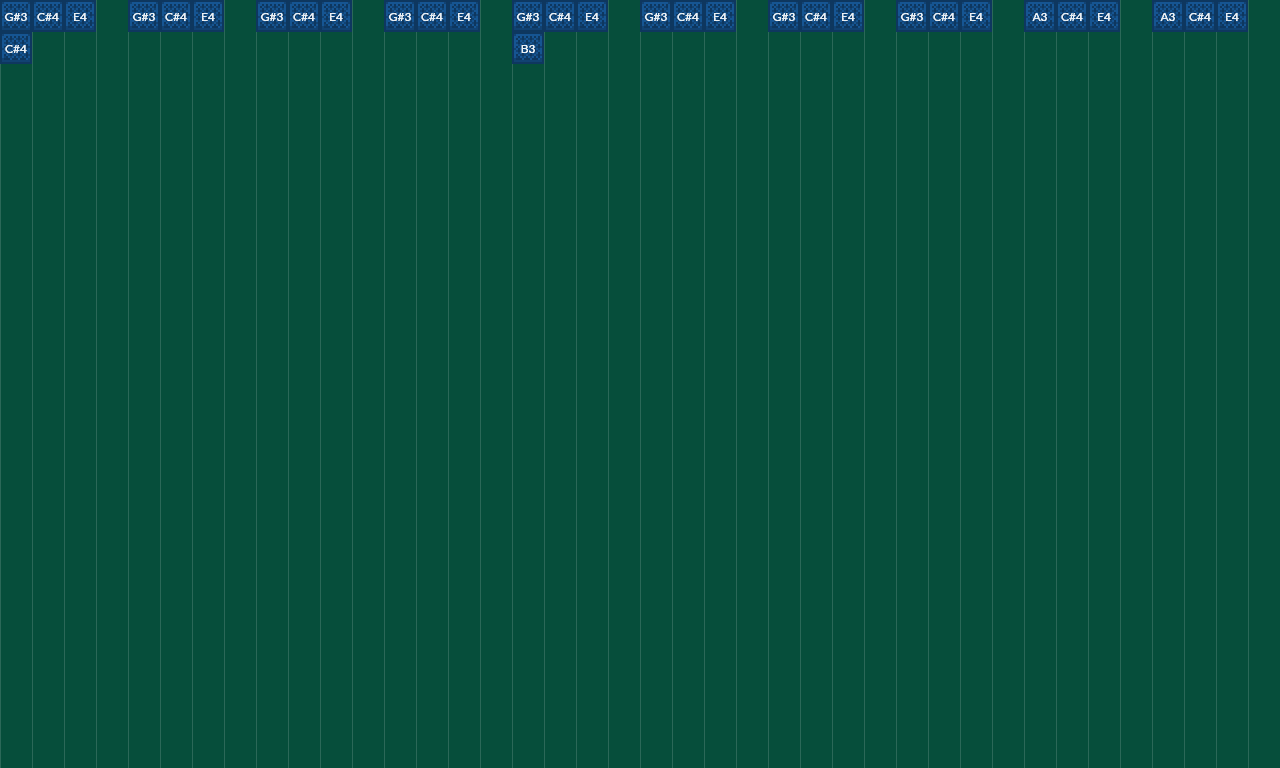Select the third G#3 note in top row
Image resolution: width=1280 pixels, height=768 pixels.
(x=272, y=16)
